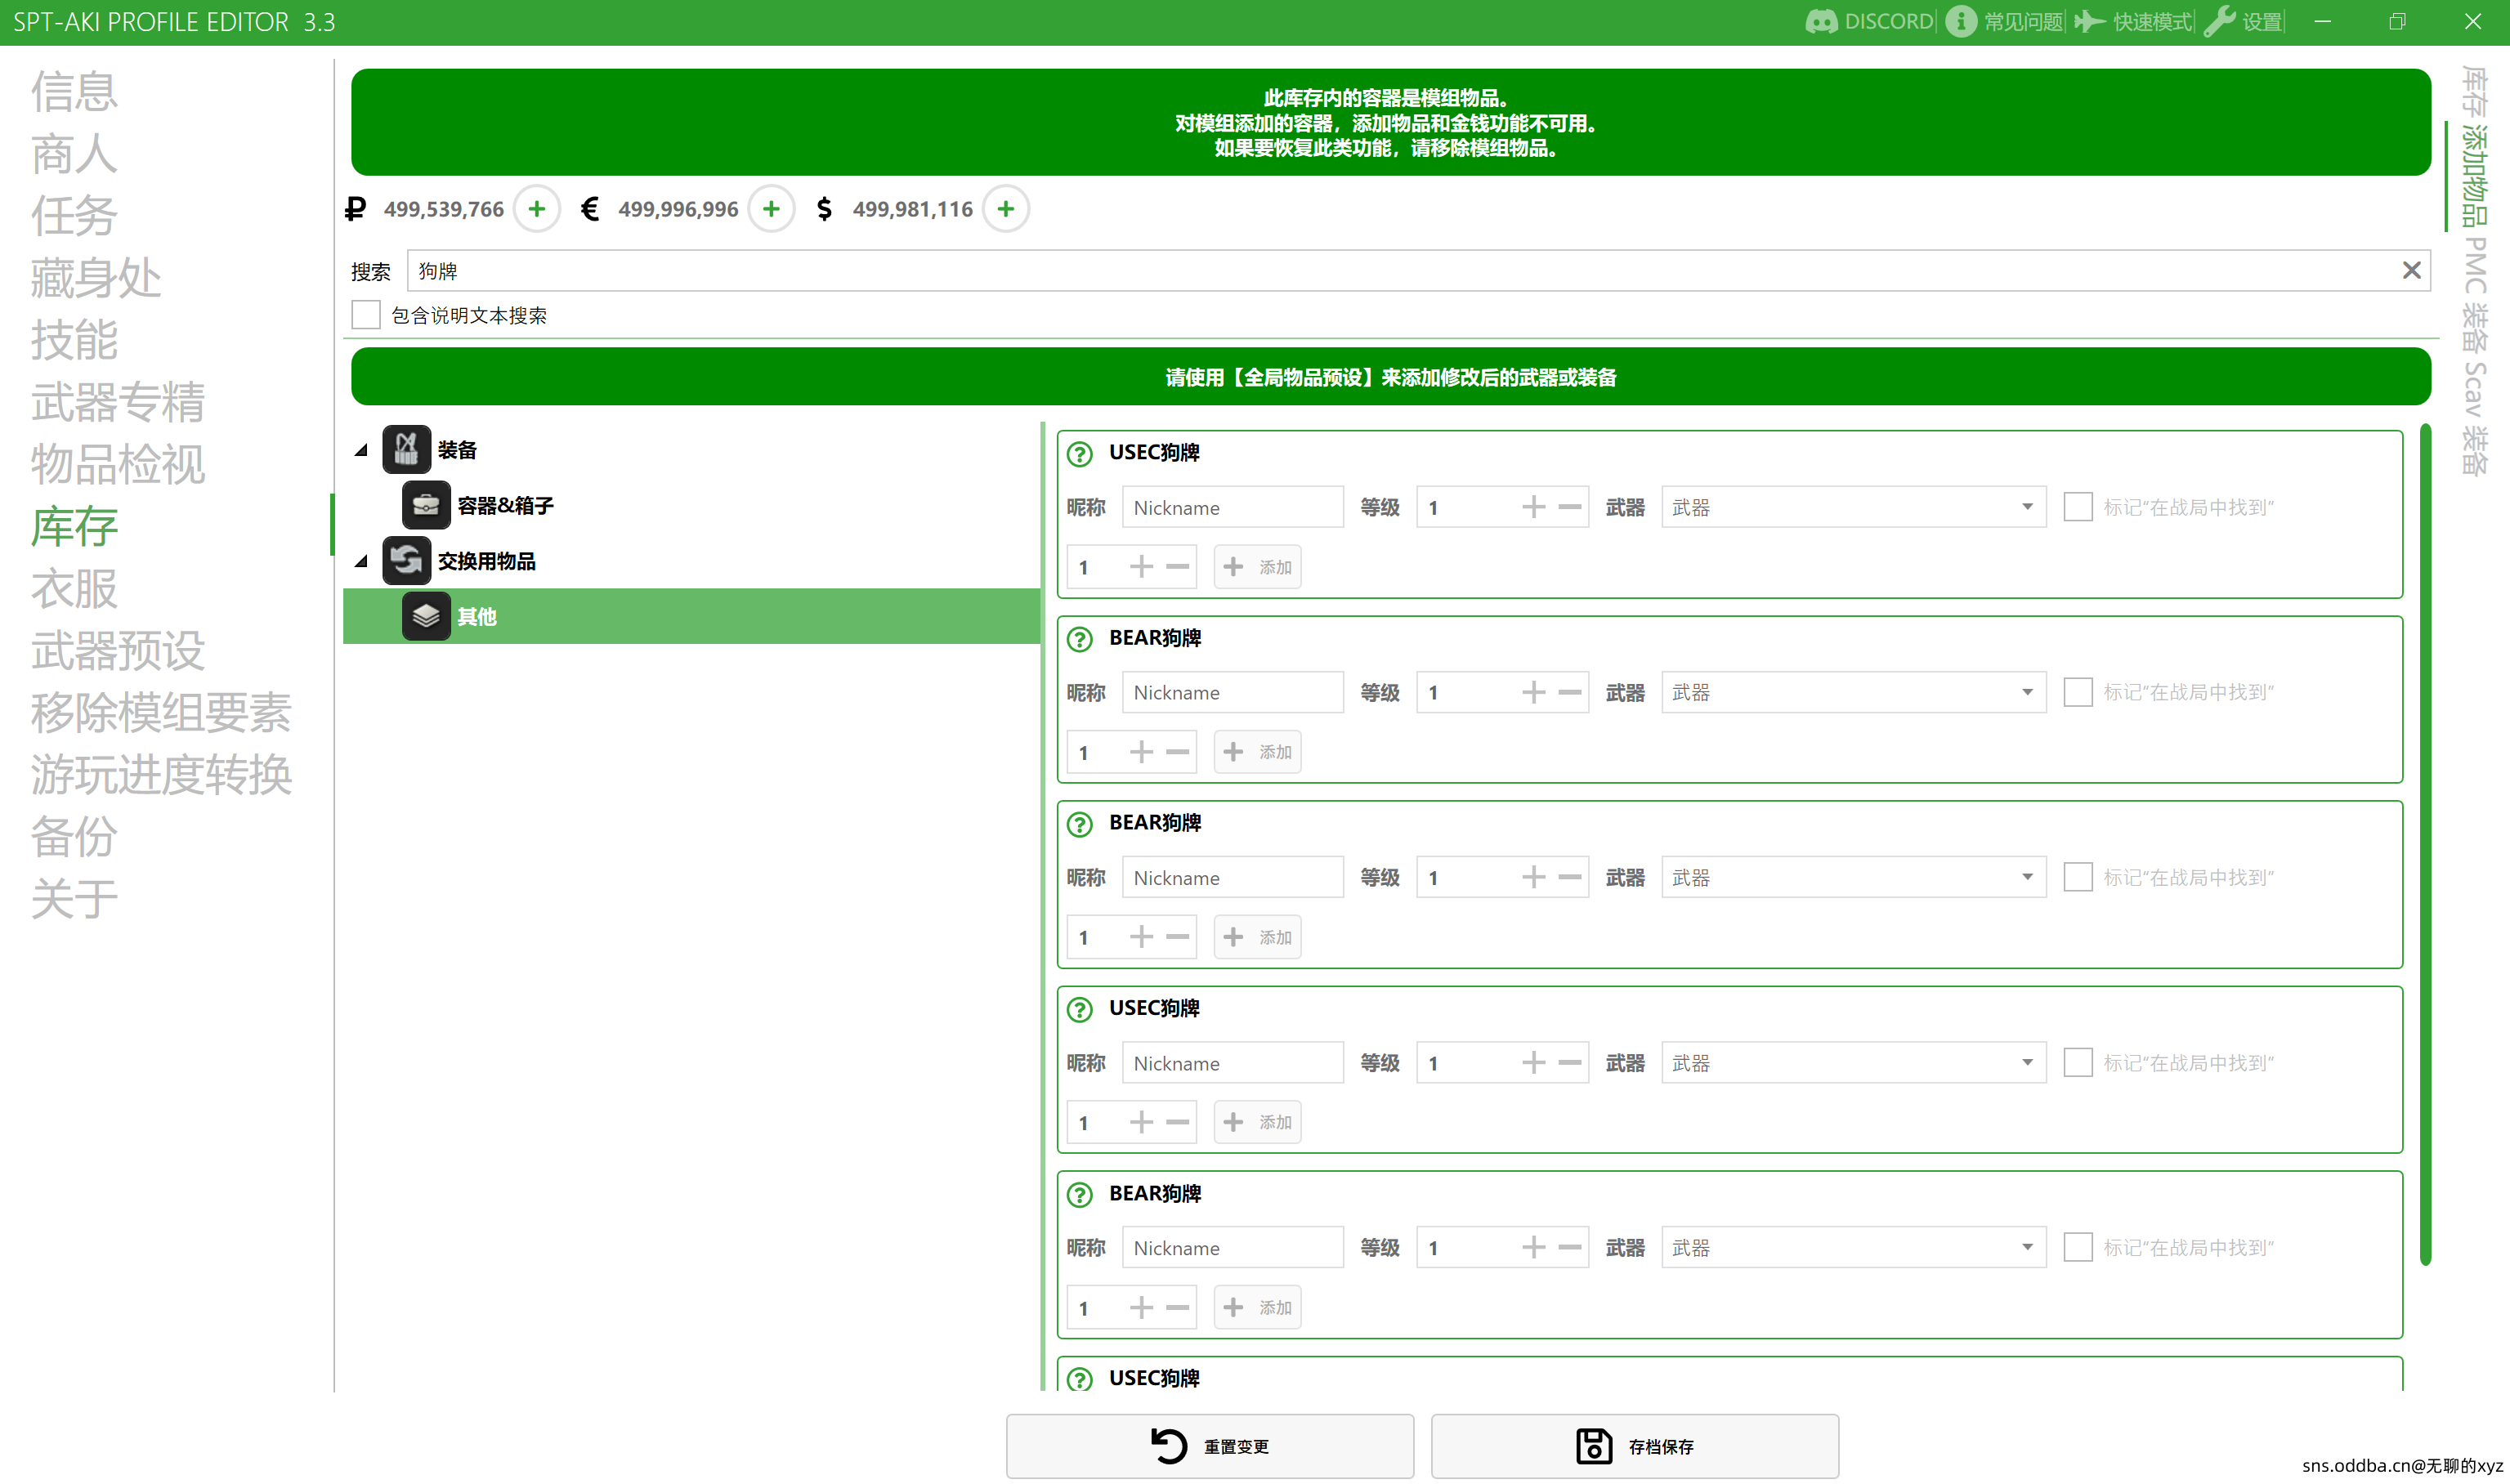This screenshot has height=1484, width=2510.
Task: Switch to 藏身处 section
Action: click(x=96, y=278)
